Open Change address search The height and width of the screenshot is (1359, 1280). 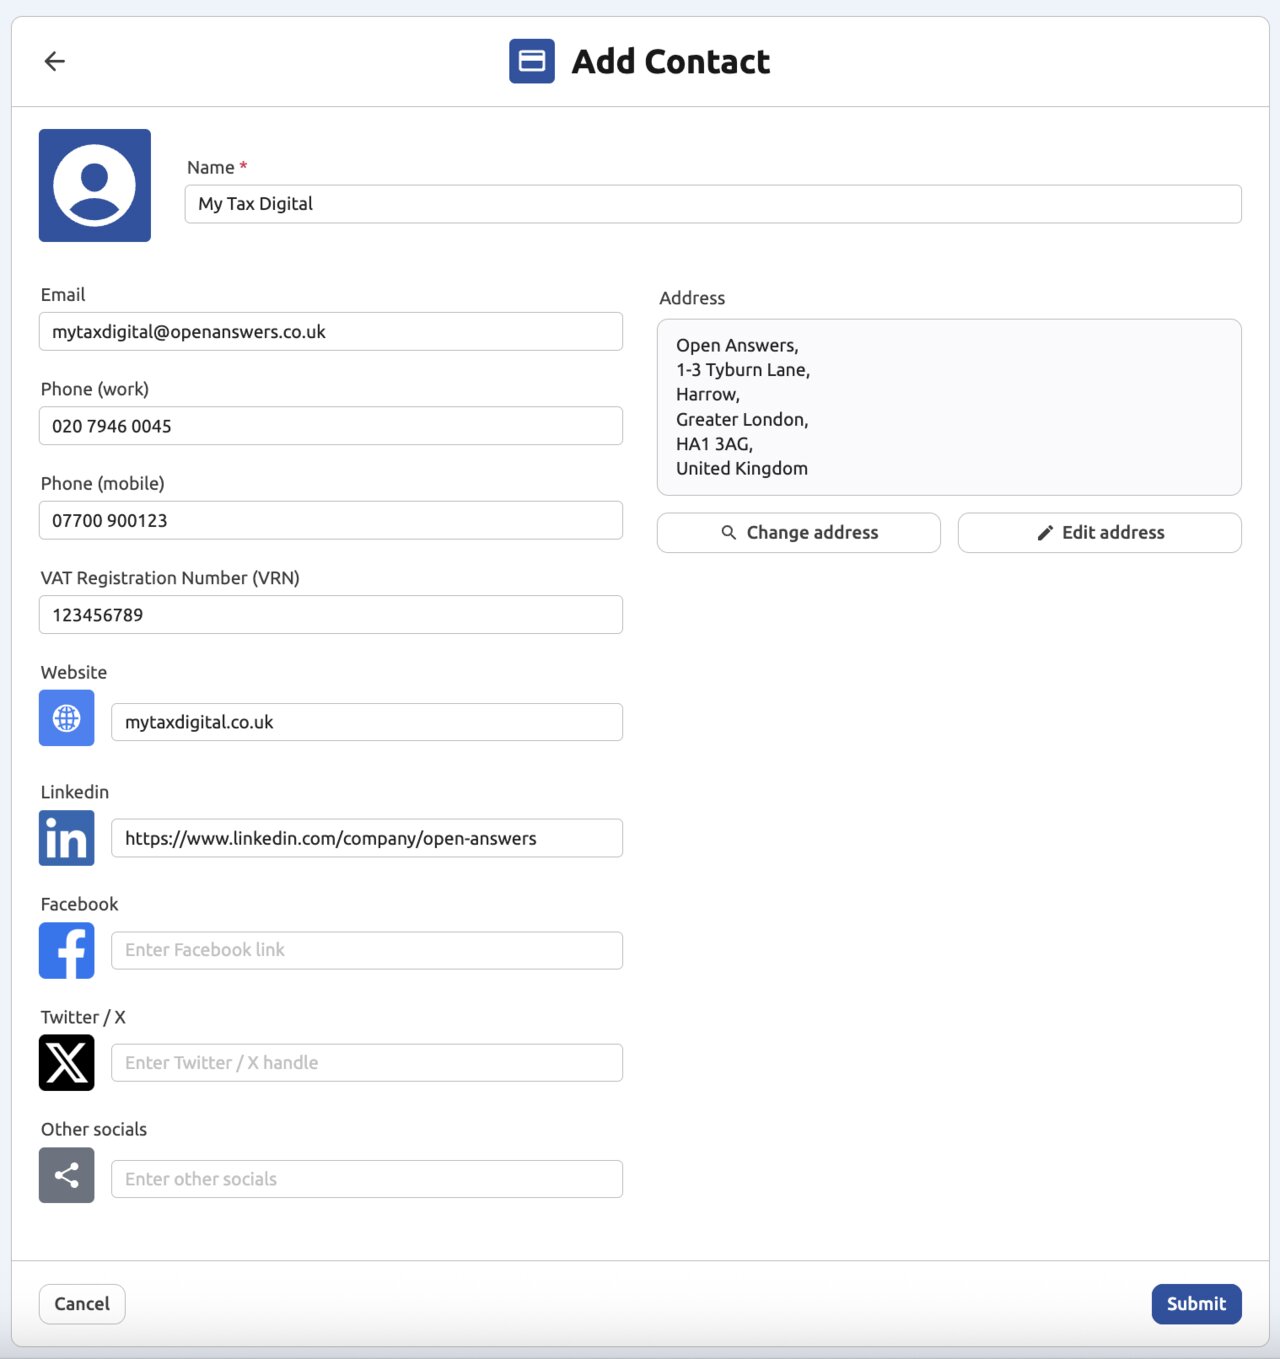coord(798,532)
